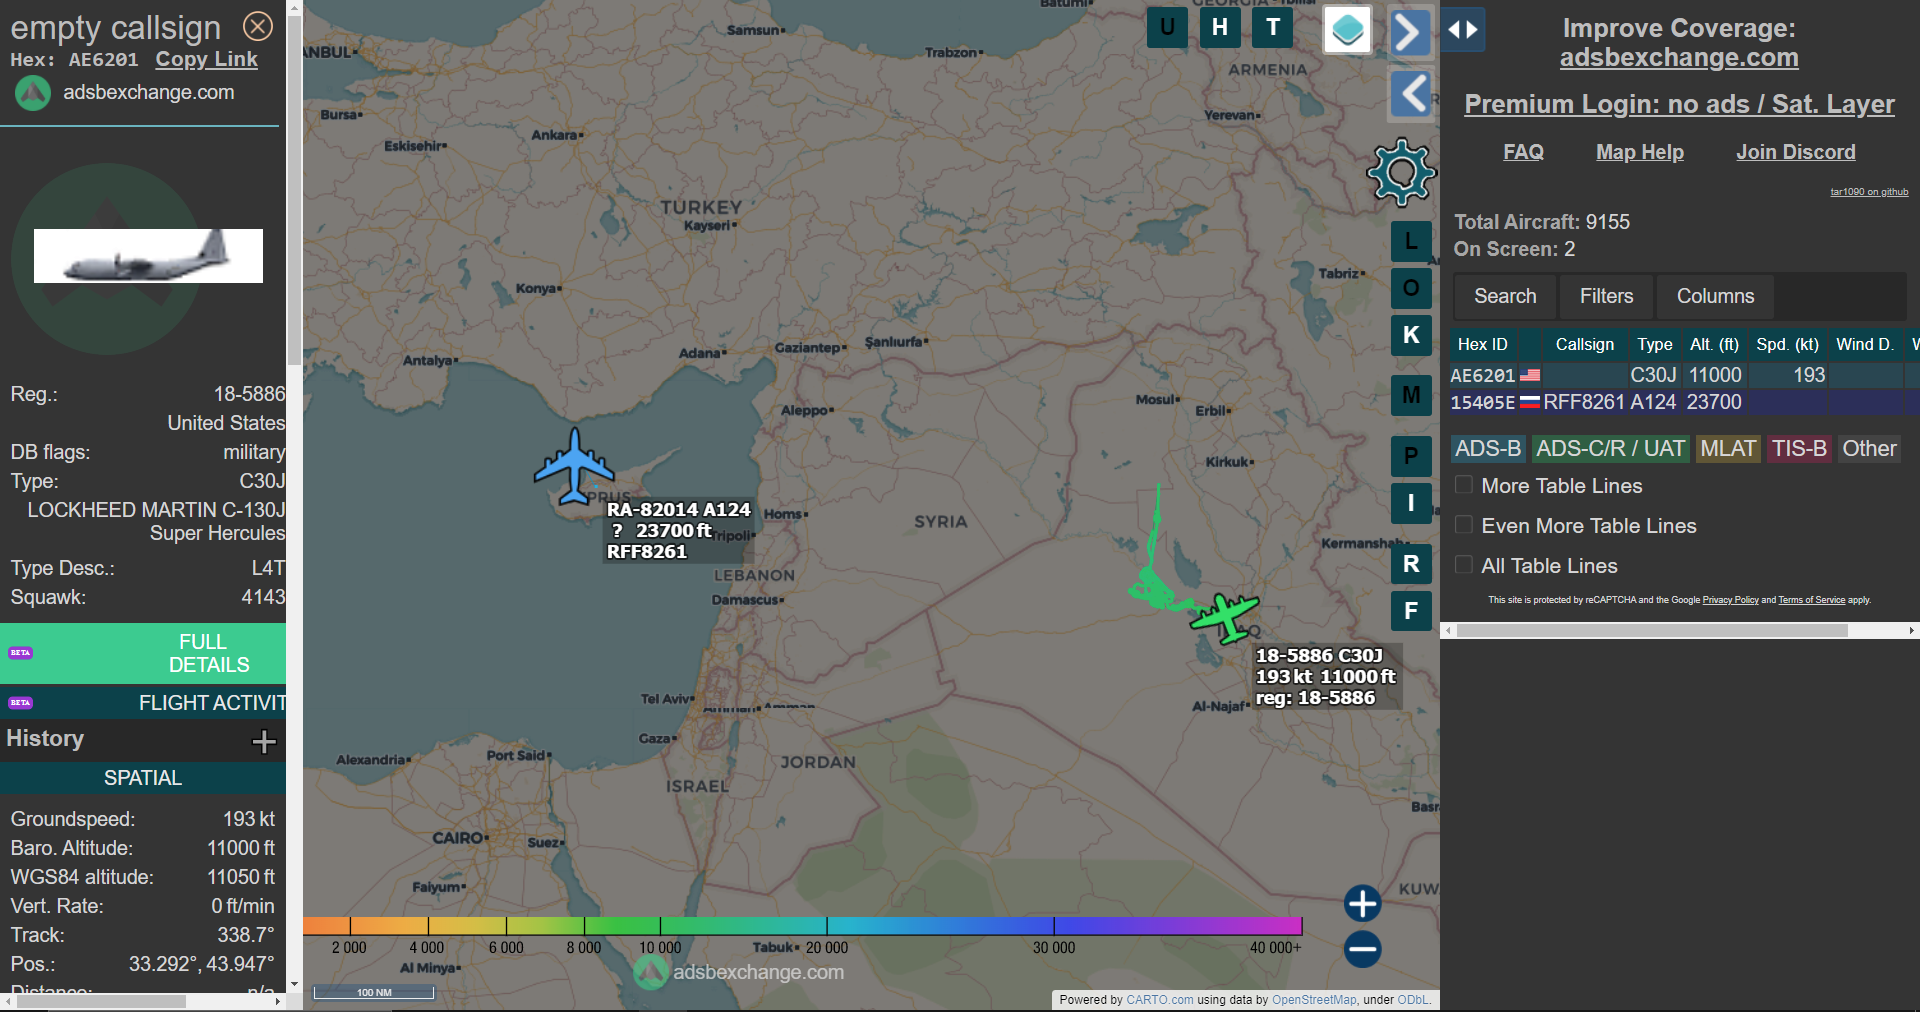
Task: Click the FLIGHT ACTIVITY button
Action: (x=143, y=703)
